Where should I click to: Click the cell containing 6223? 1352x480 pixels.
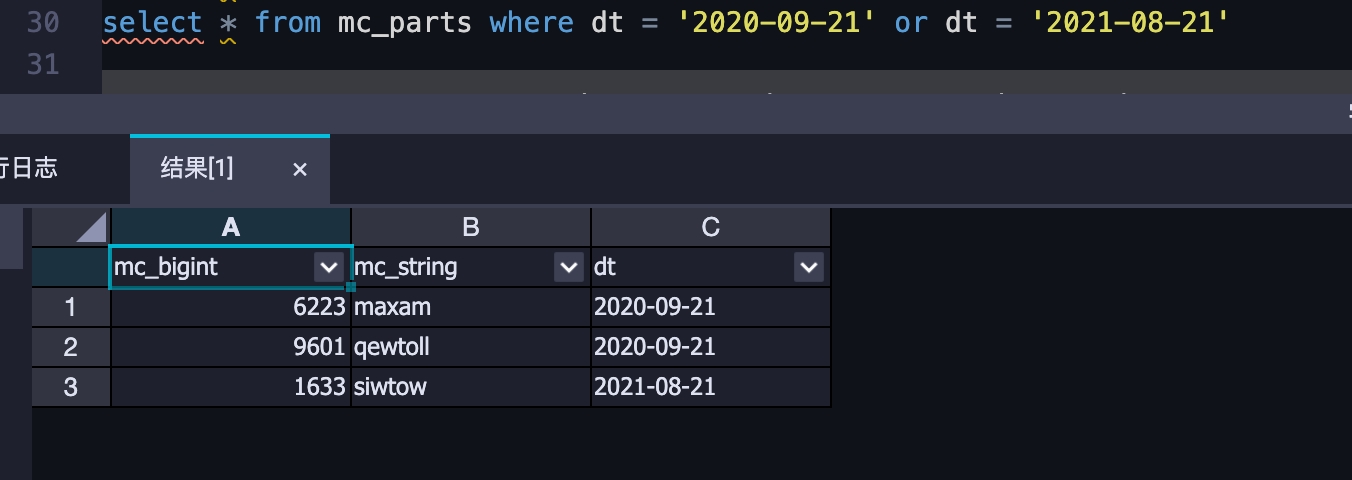(231, 307)
